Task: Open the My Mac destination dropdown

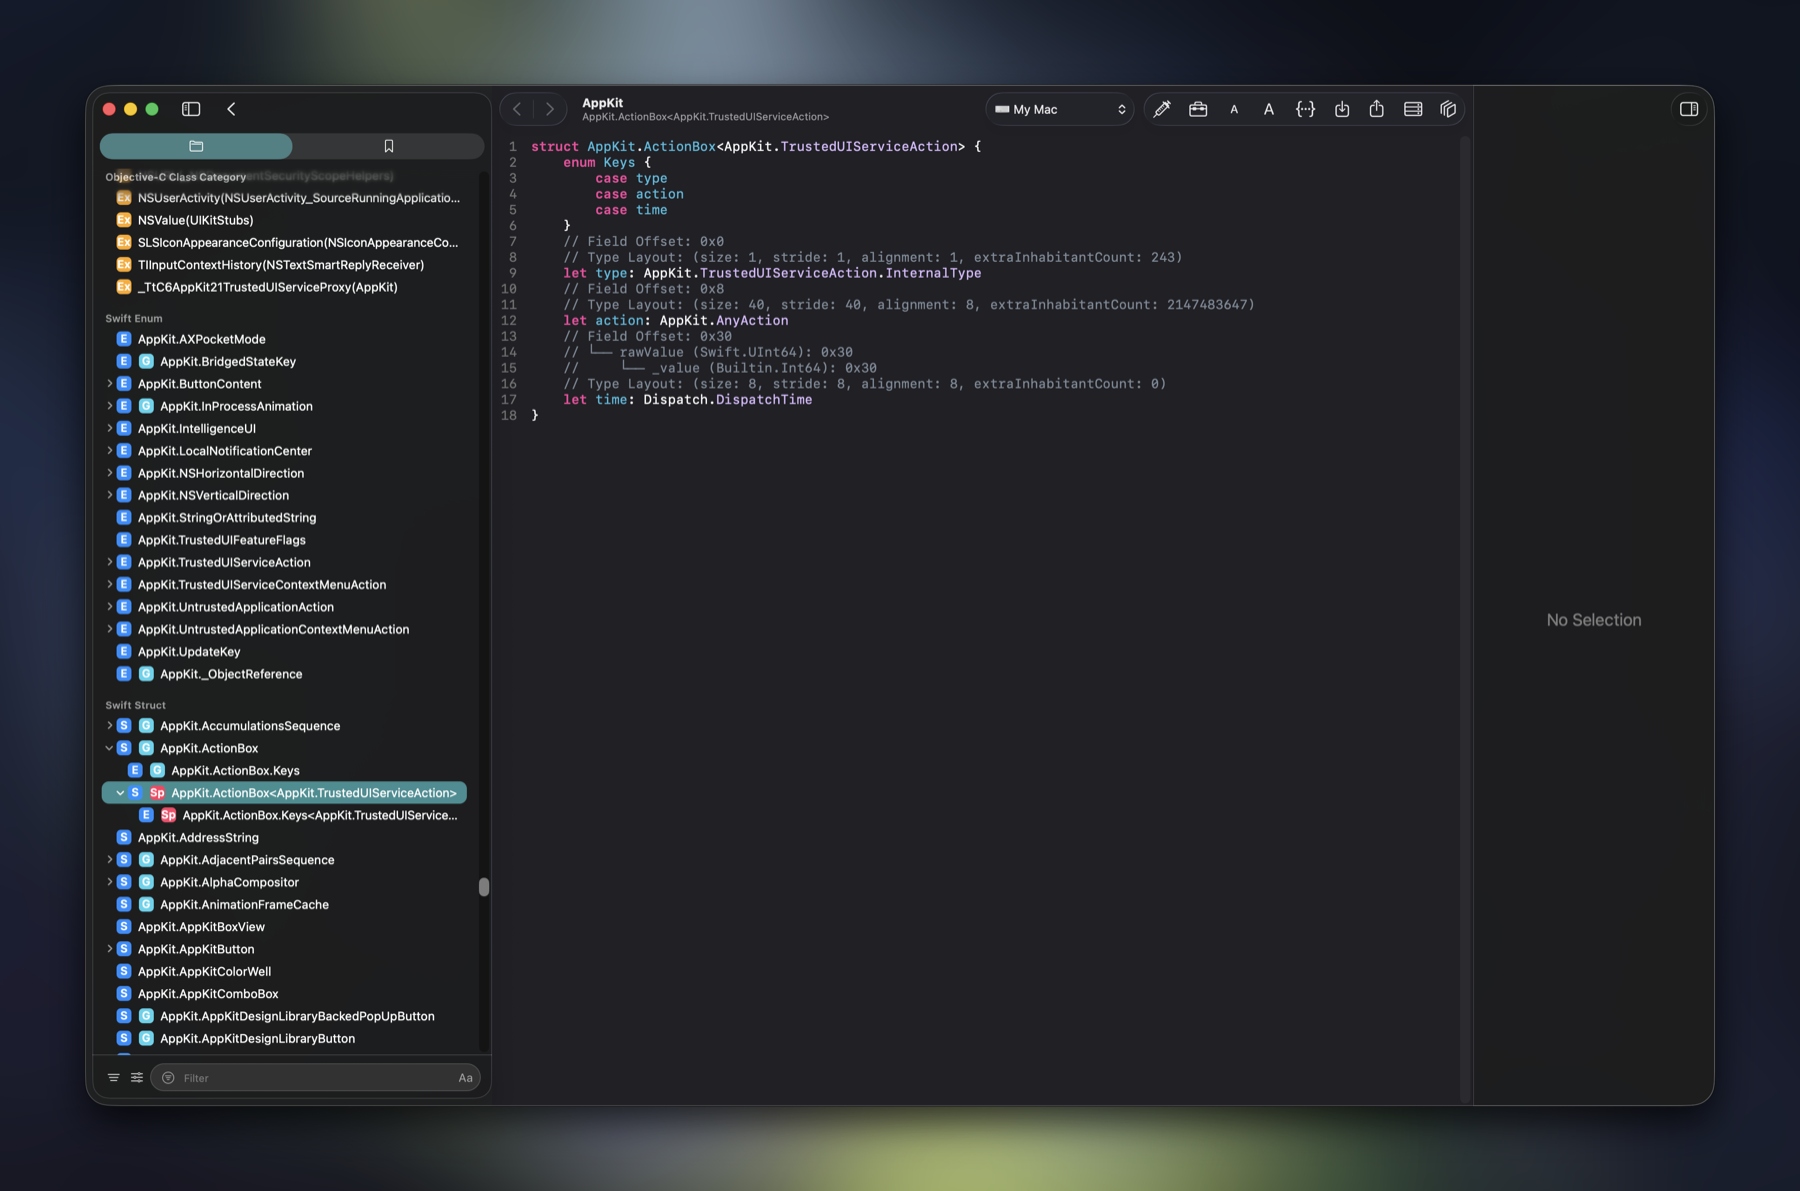Action: pos(1060,109)
